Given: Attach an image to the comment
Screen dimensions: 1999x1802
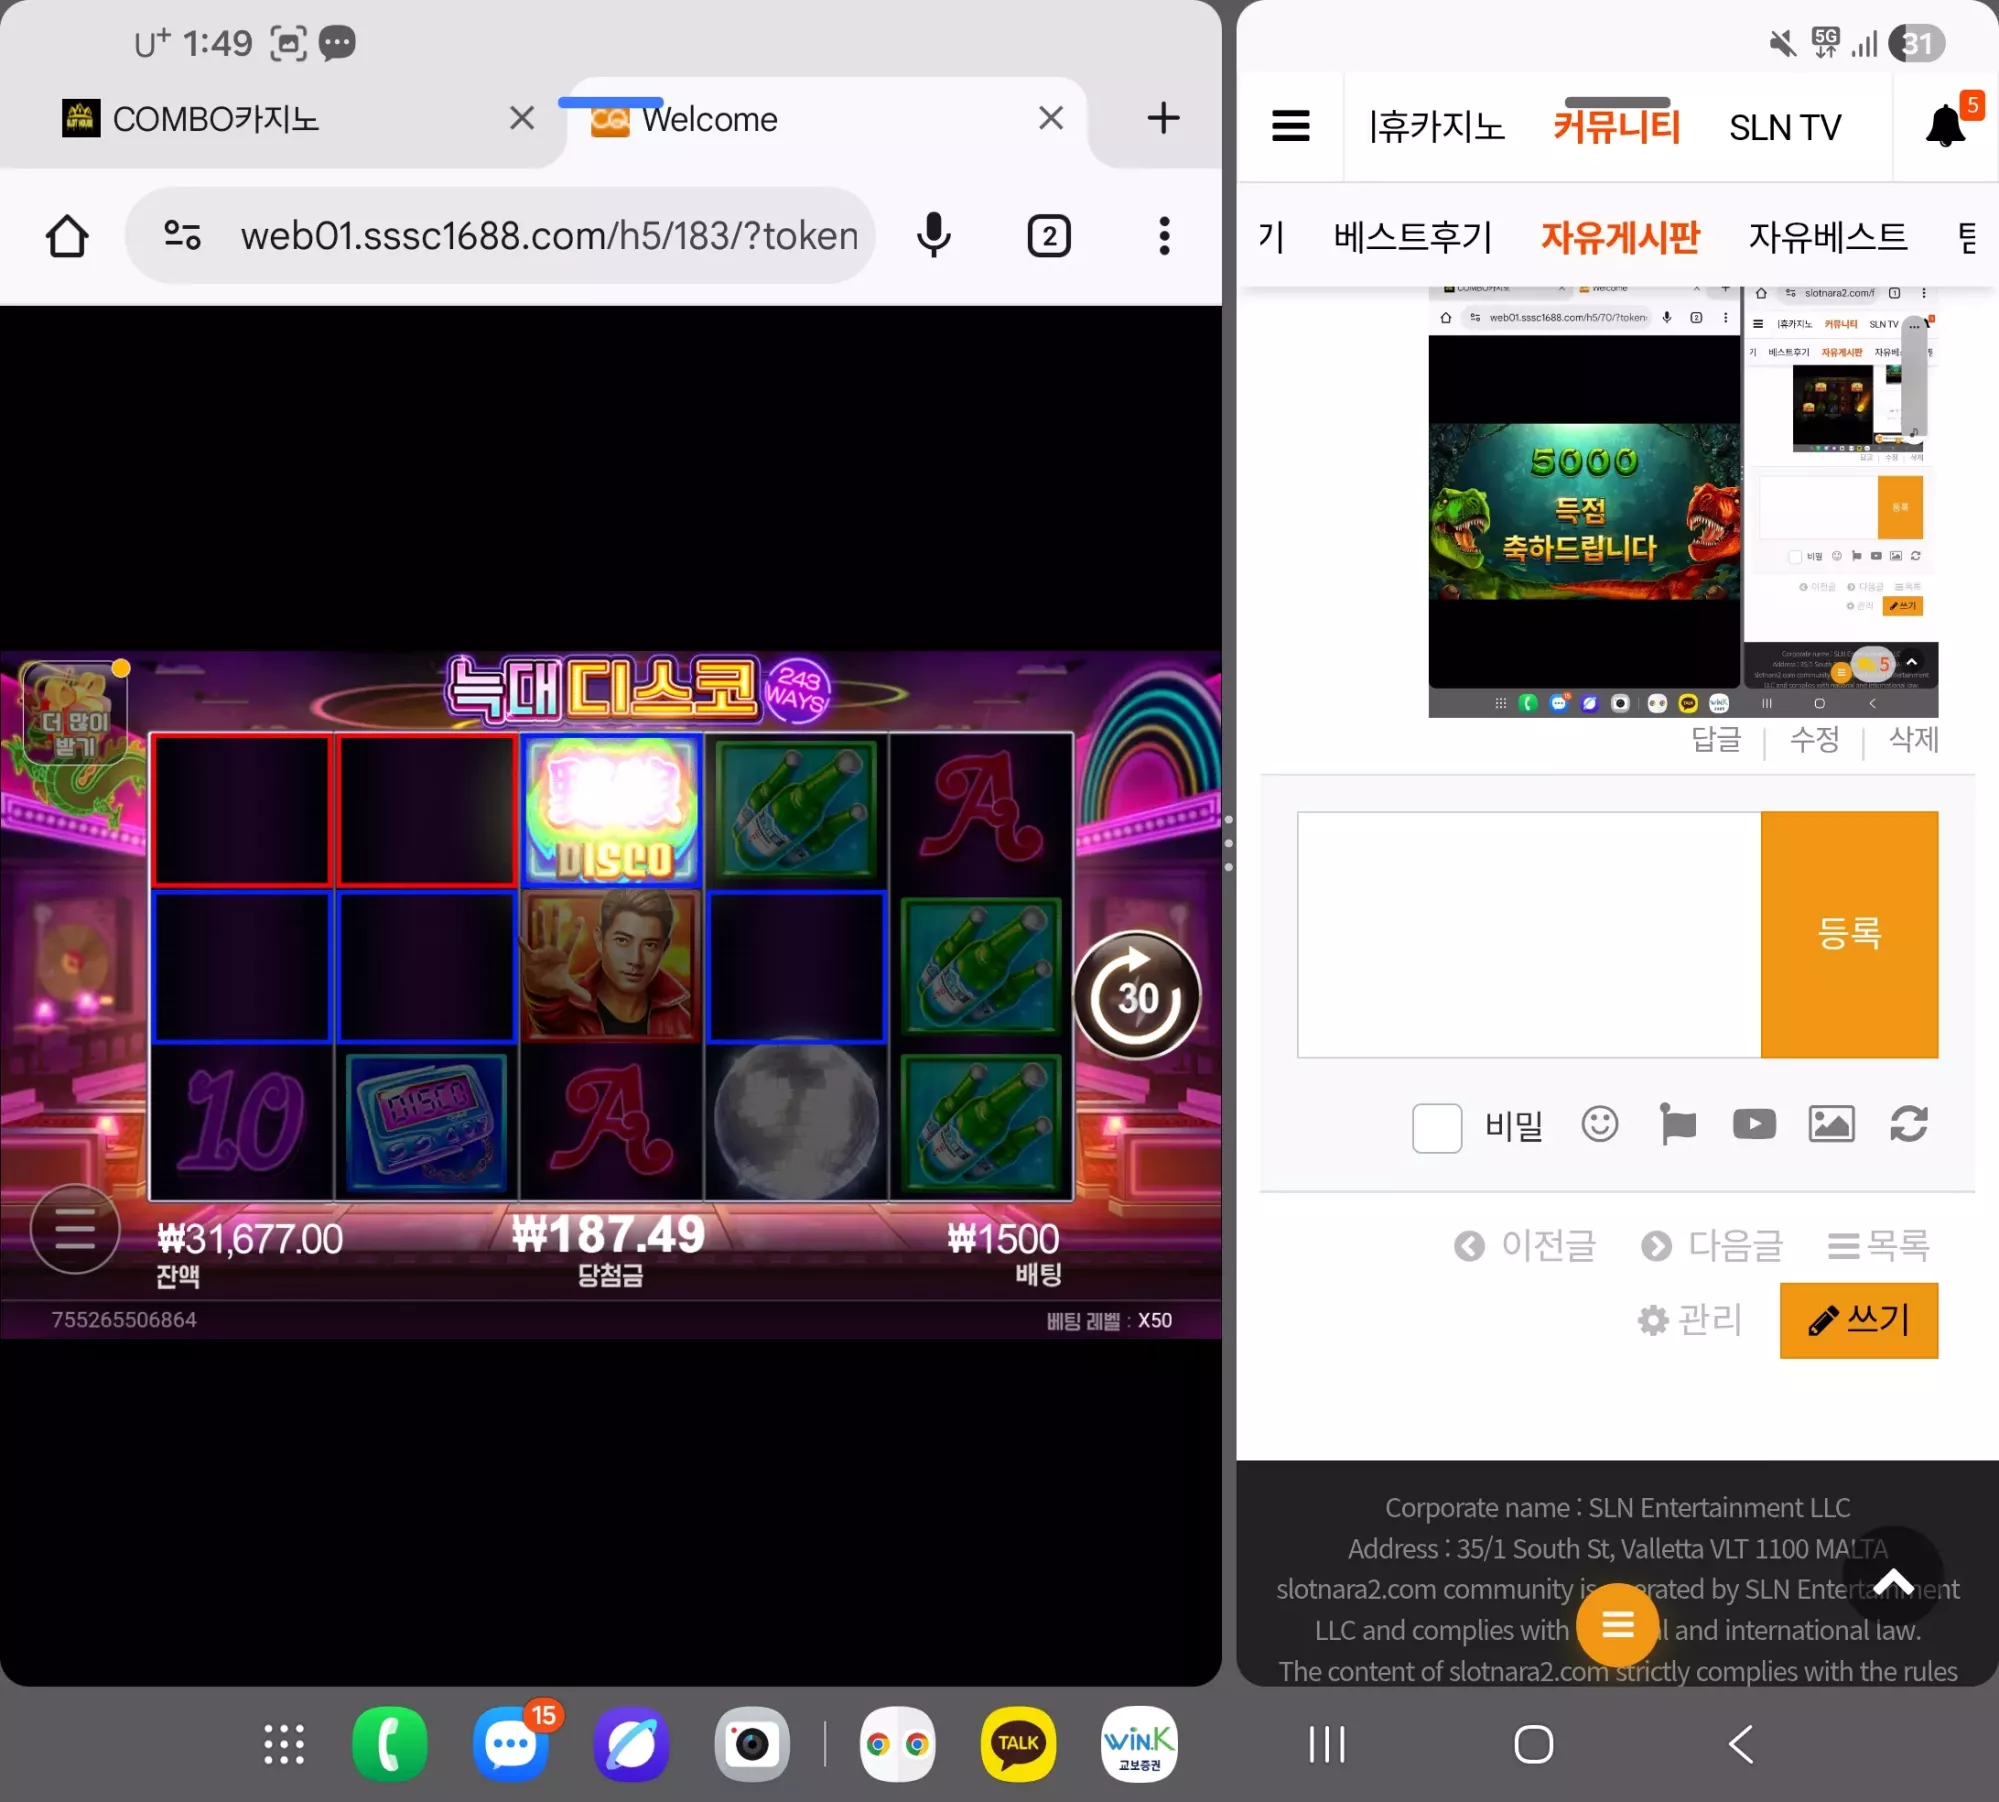Looking at the screenshot, I should pos(1831,1124).
